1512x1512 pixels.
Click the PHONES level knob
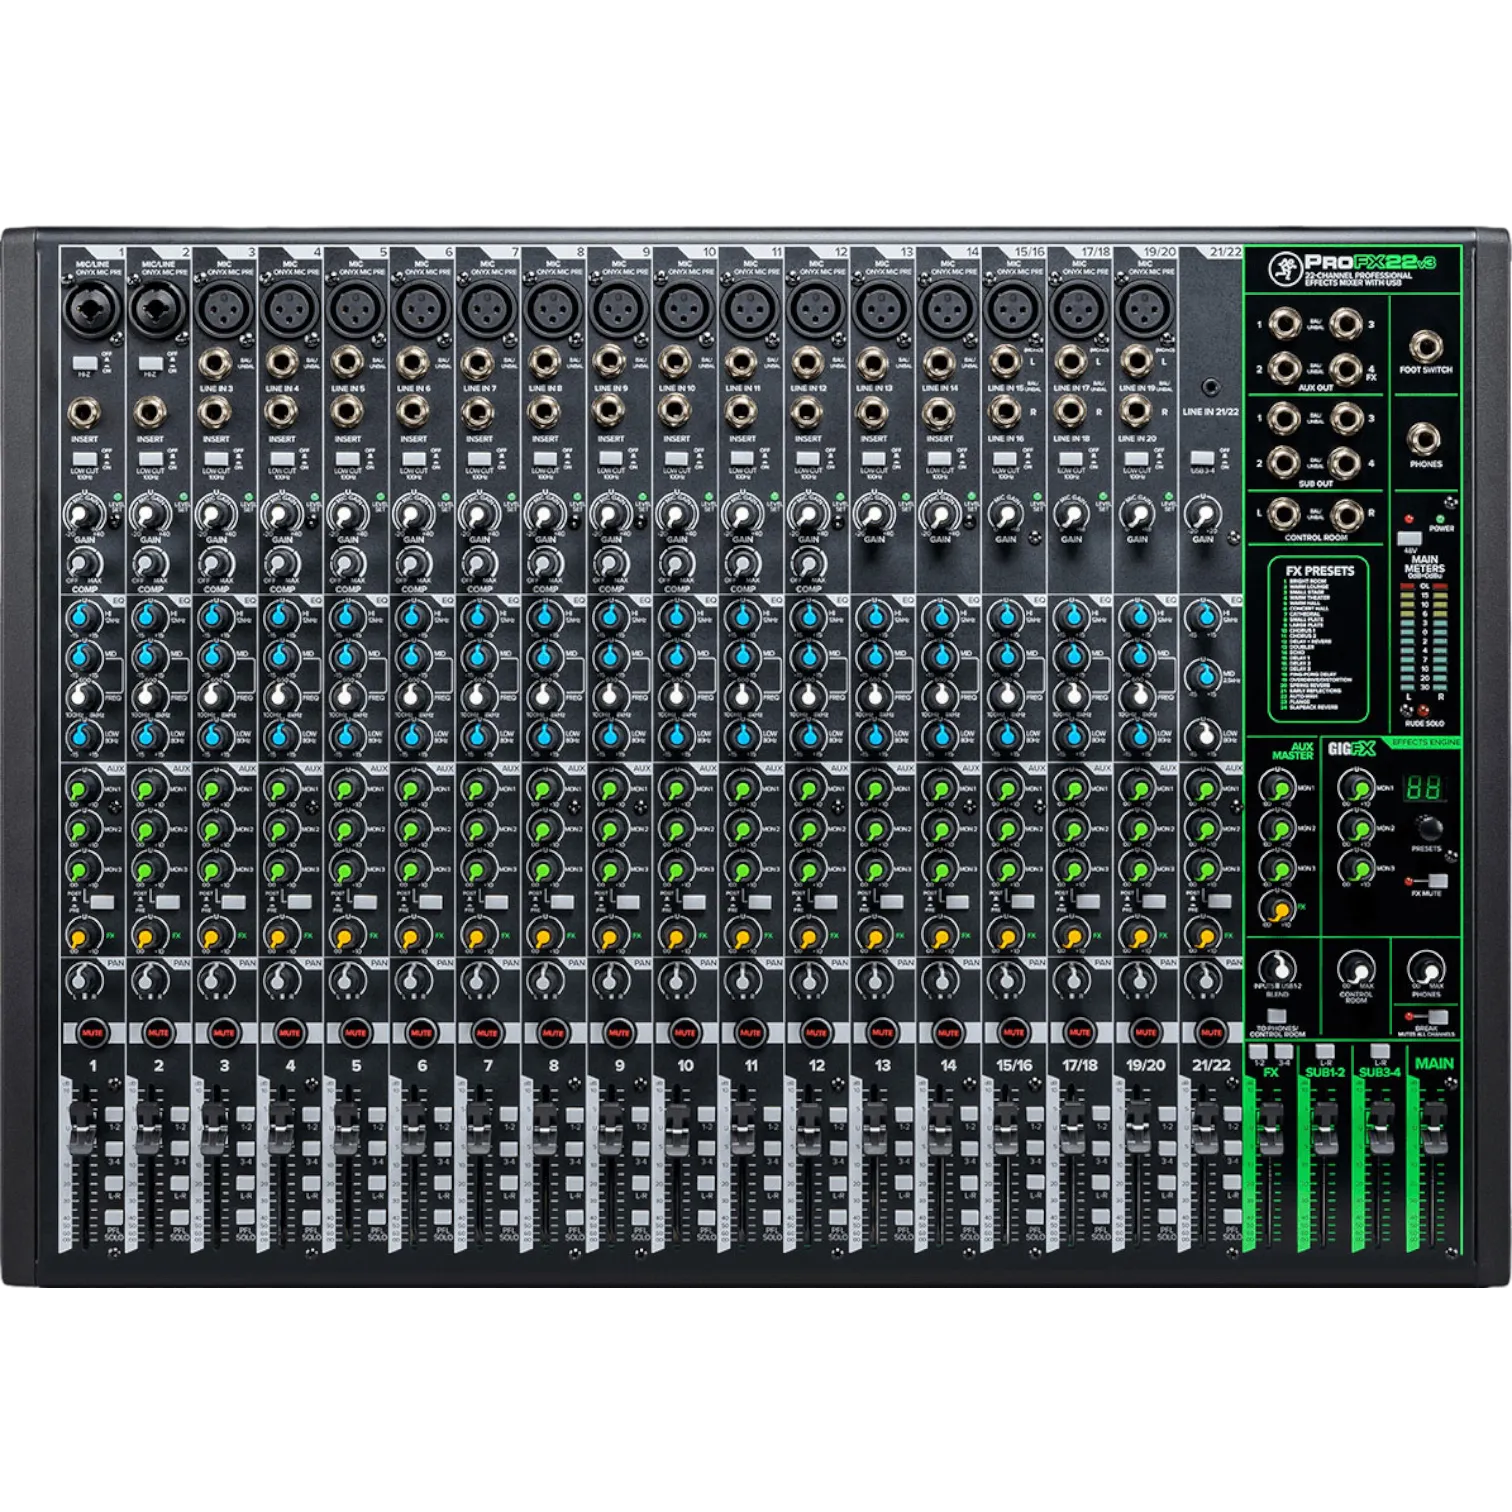(1425, 969)
